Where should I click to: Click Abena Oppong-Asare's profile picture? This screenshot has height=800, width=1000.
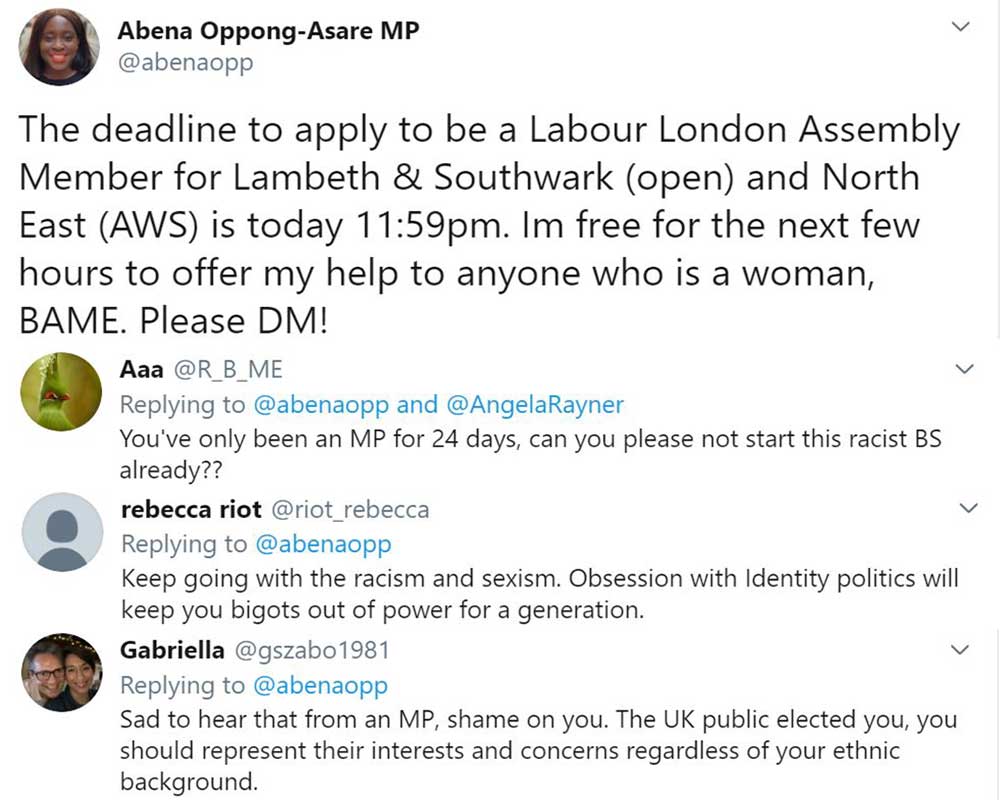point(58,45)
